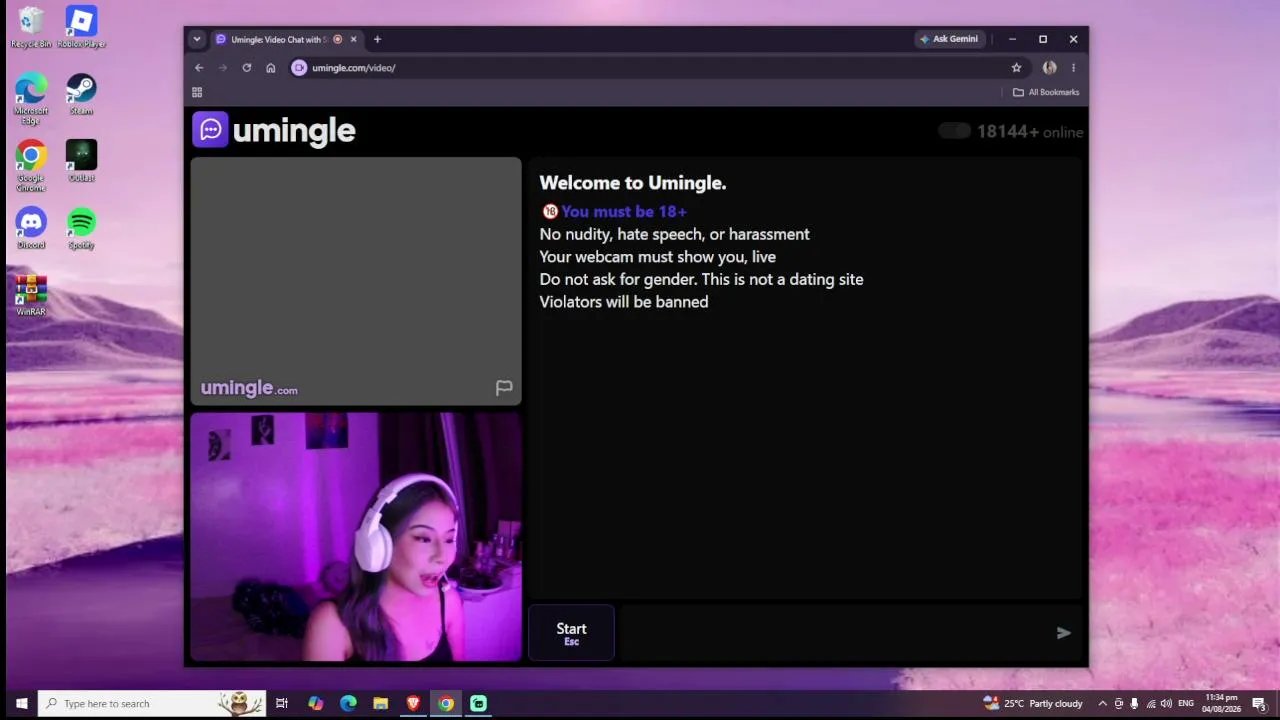Click the umingle wordmark in the header
1280x720 pixels.
tap(294, 130)
